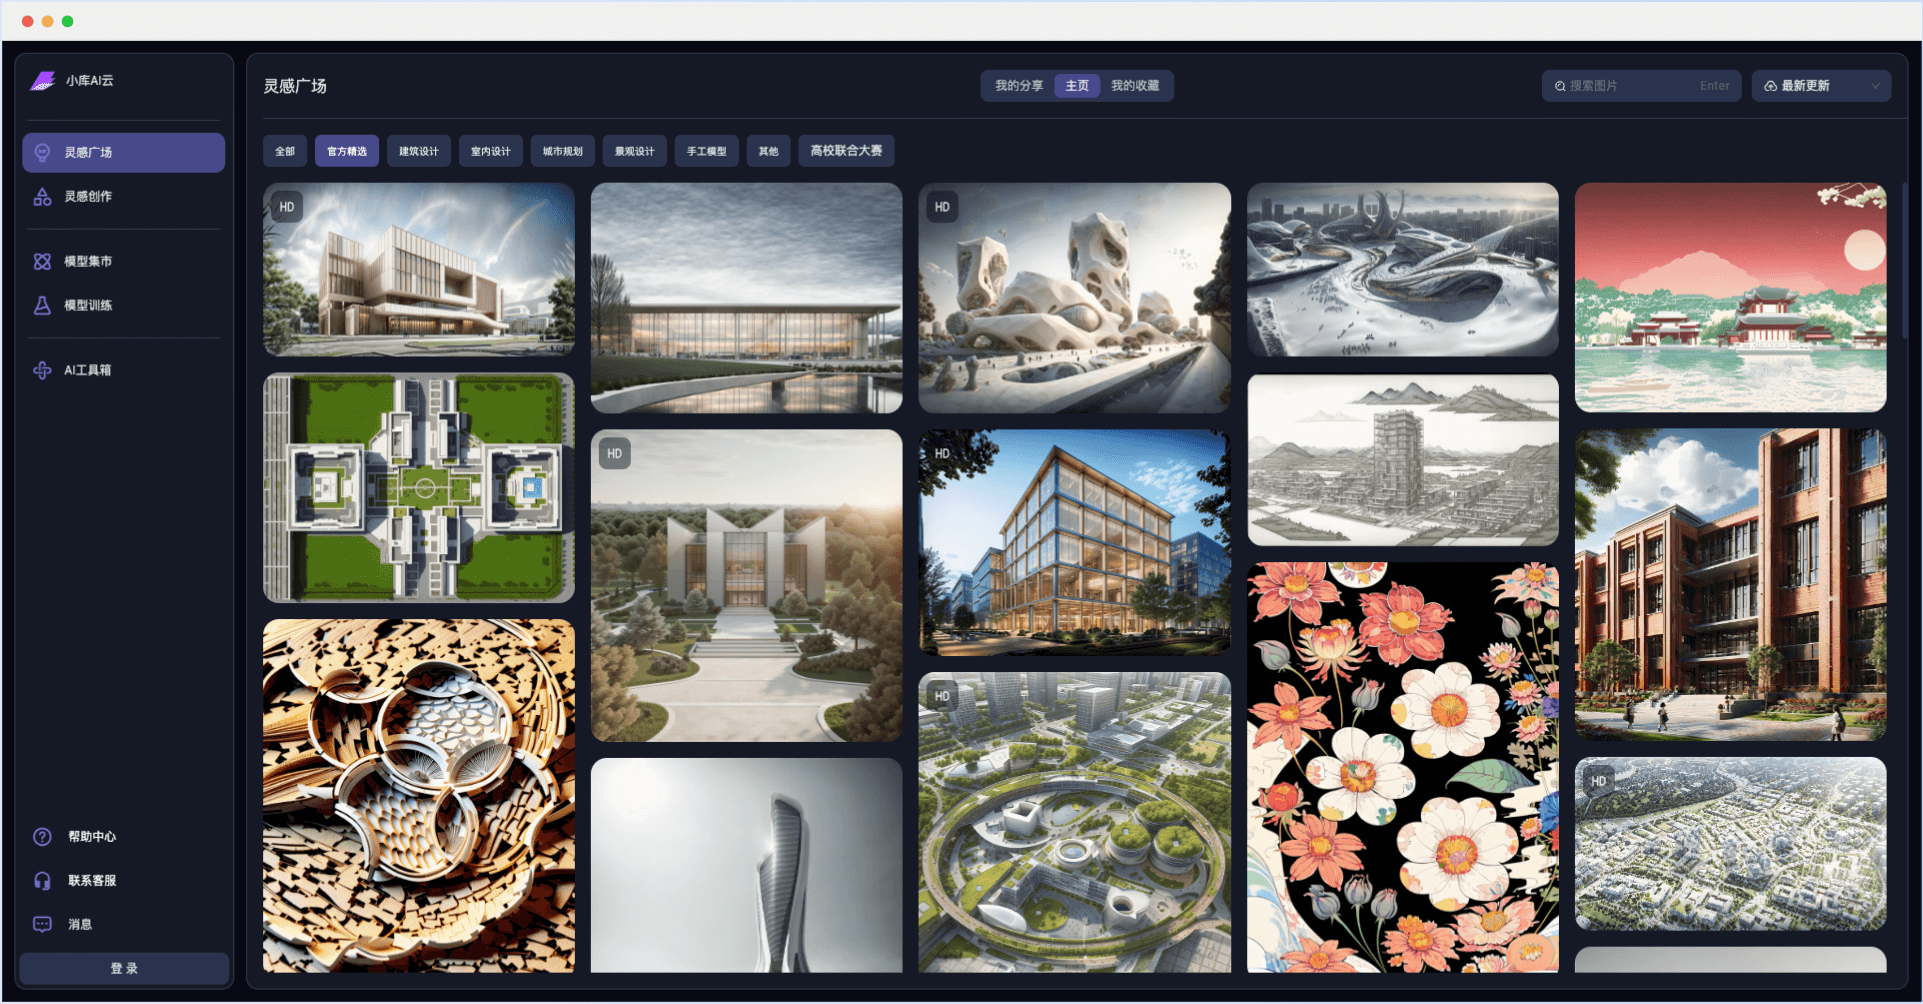Select the 主页 tab
The width and height of the screenshot is (1923, 1004).
coord(1077,86)
